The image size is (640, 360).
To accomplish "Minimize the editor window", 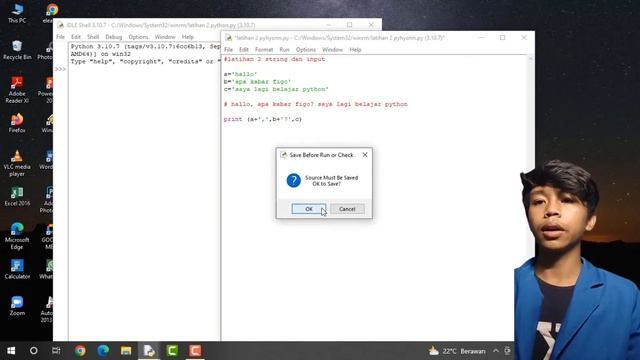I will (482, 38).
